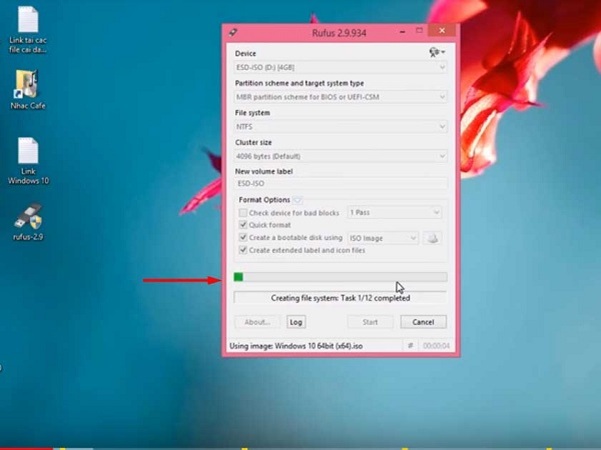
Task: Select the Link Windows 10 text file
Action: coord(28,161)
